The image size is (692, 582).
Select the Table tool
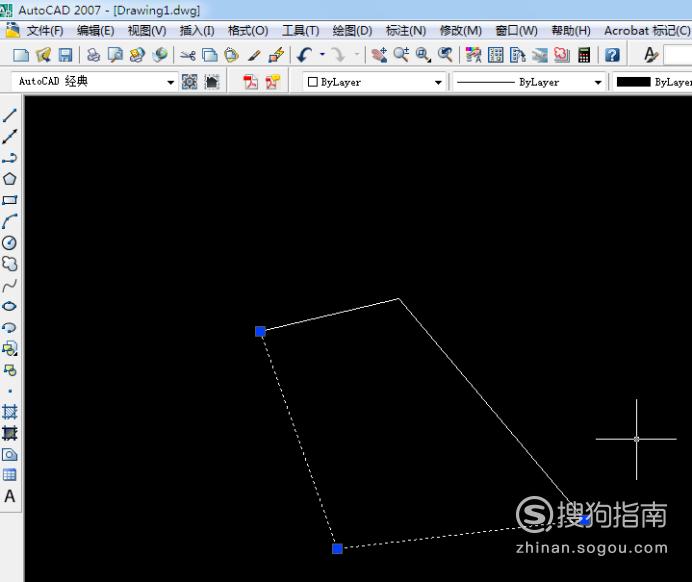(9, 475)
